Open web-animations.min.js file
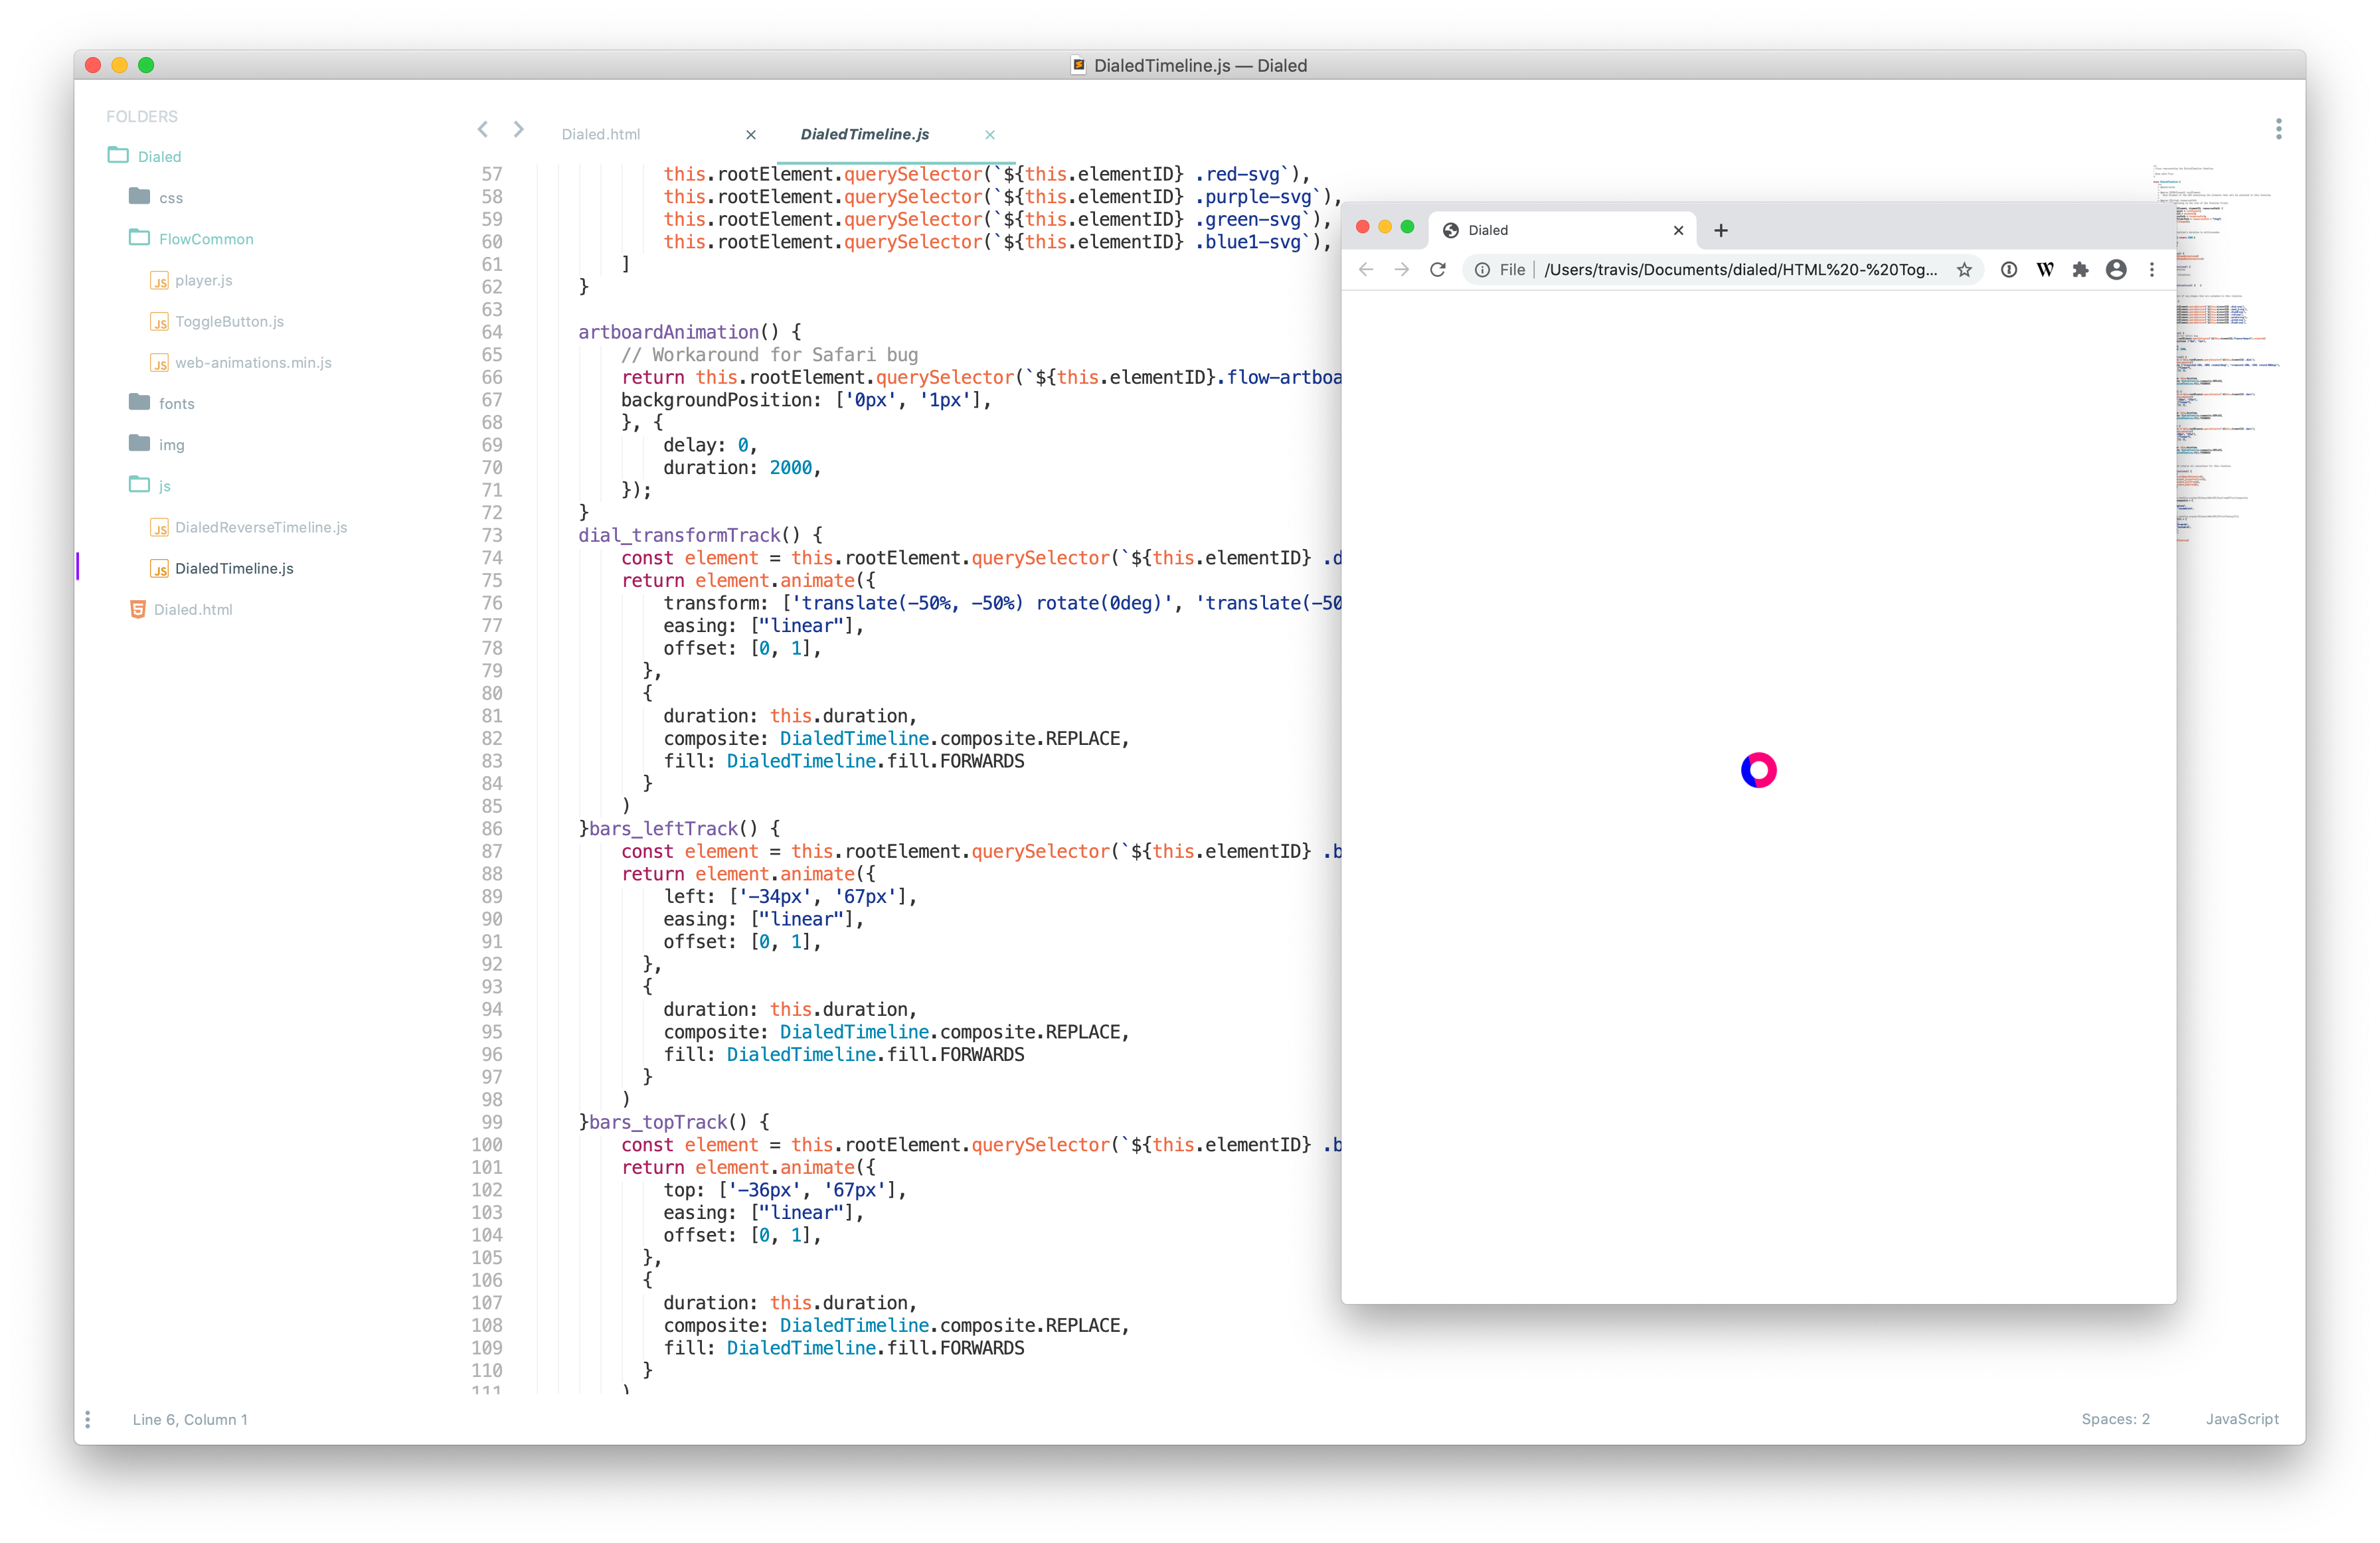Viewport: 2380px width, 1543px height. 253,362
